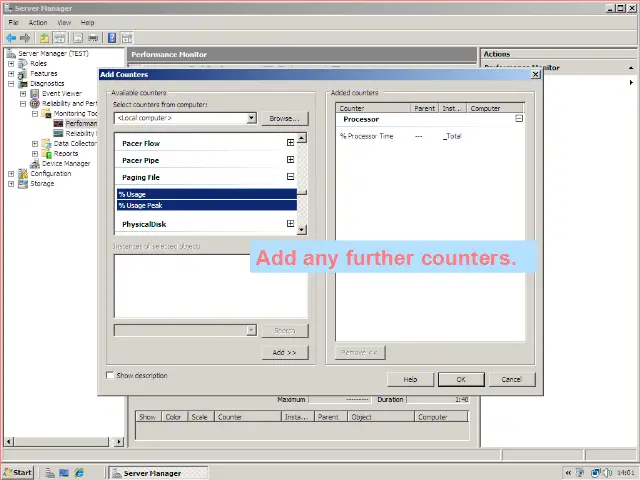Select the Event Viewer icon in tree

tap(35, 93)
